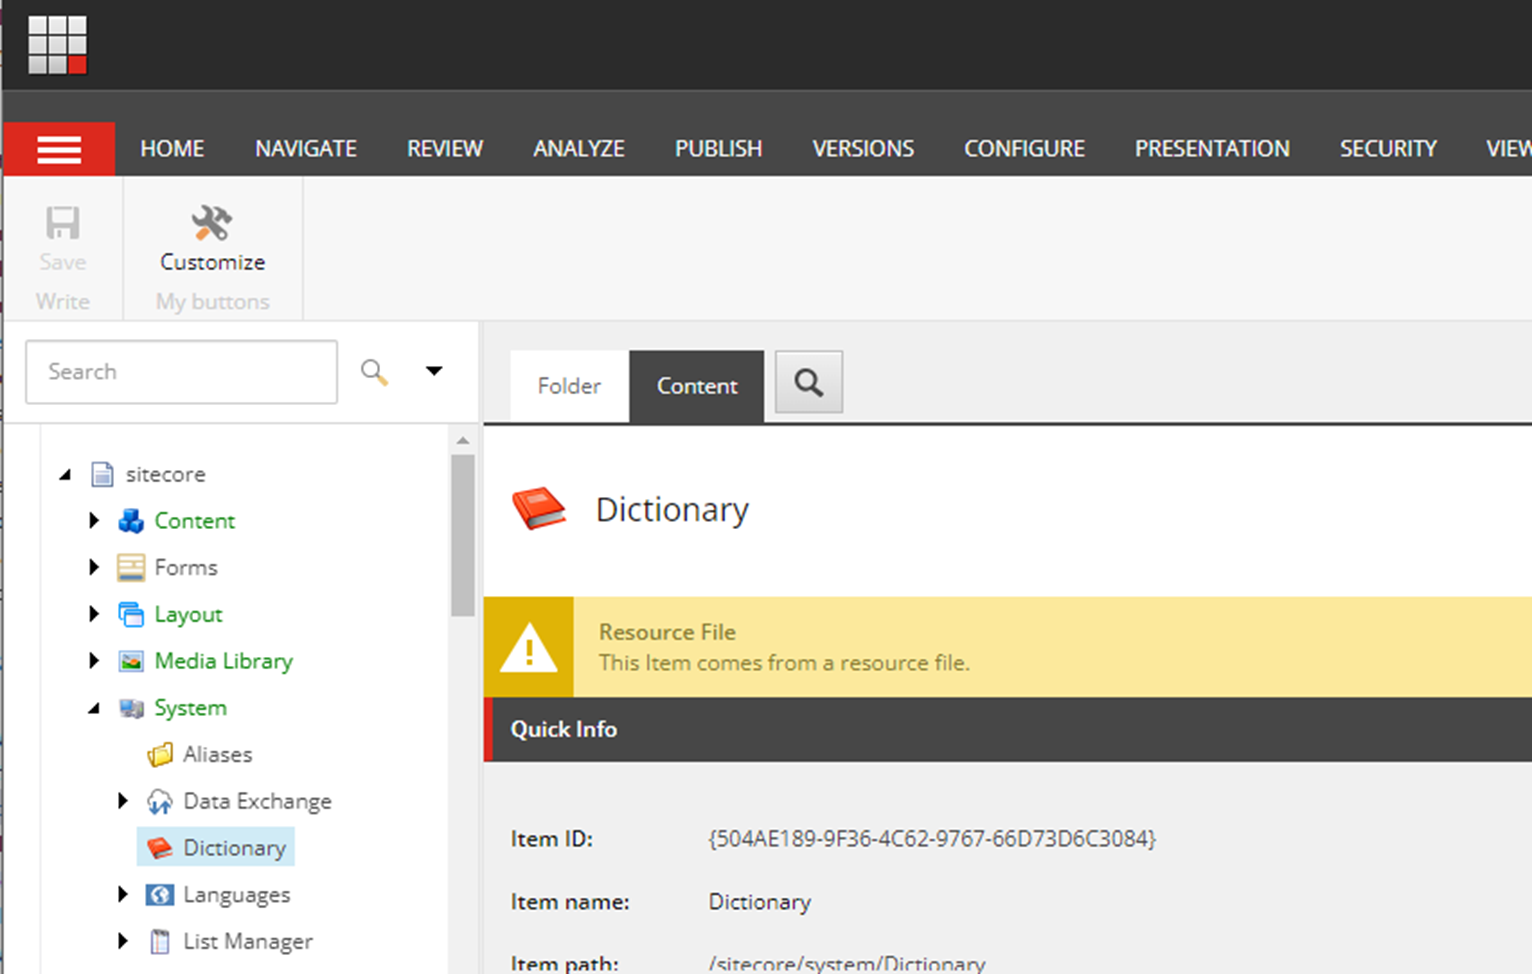
Task: Click the large Dictionary book header icon
Action: tap(539, 508)
